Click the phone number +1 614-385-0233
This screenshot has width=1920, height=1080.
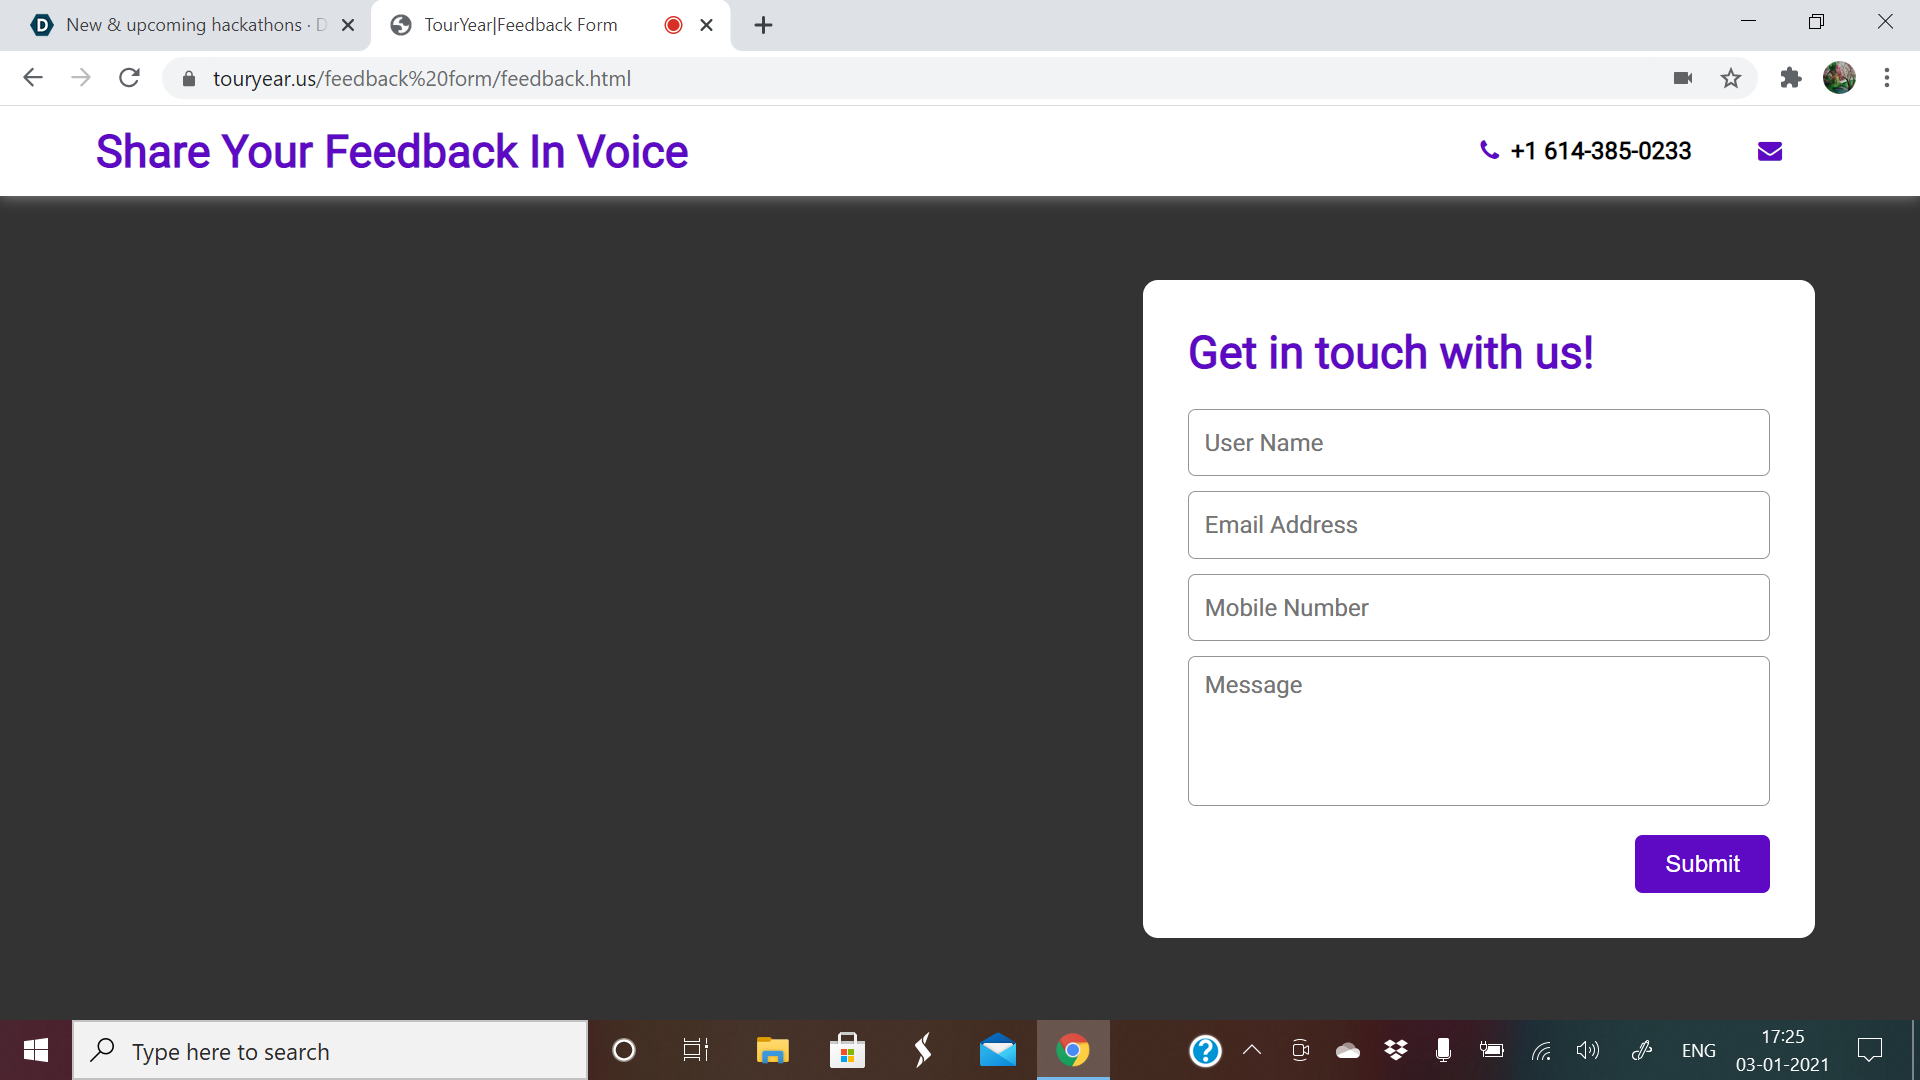(1600, 151)
